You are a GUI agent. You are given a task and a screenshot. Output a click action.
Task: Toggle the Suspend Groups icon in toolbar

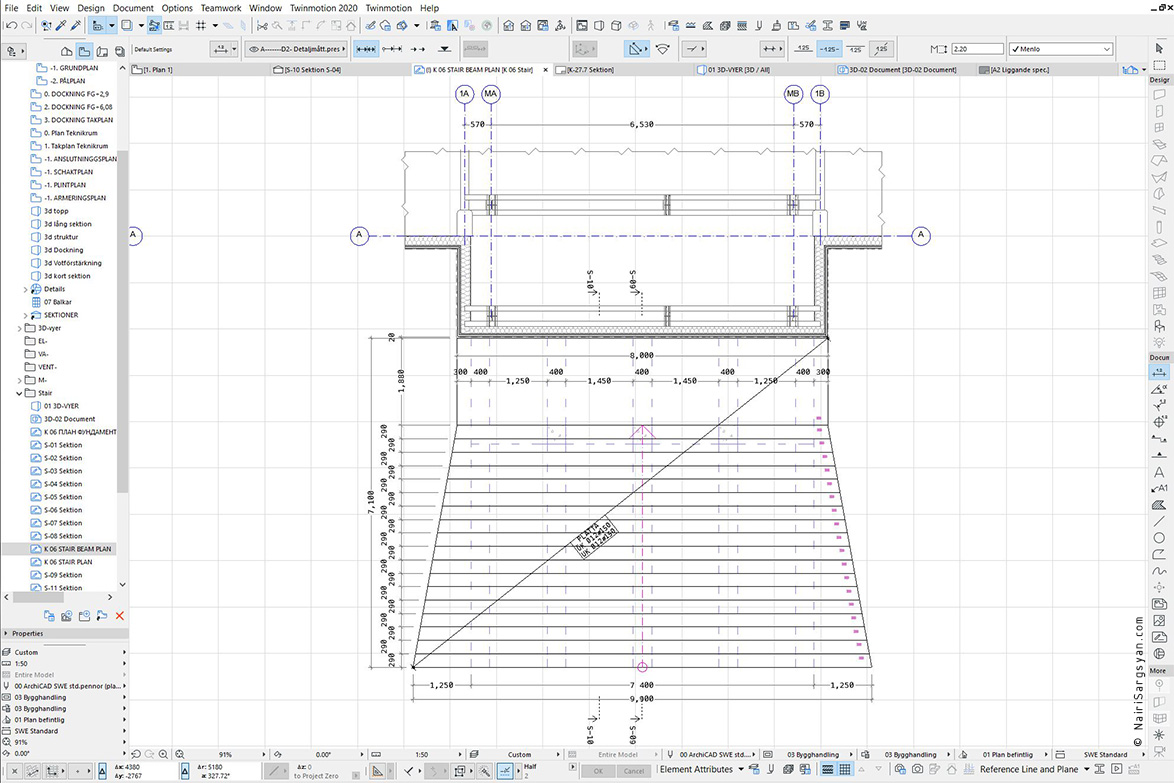pos(154,25)
